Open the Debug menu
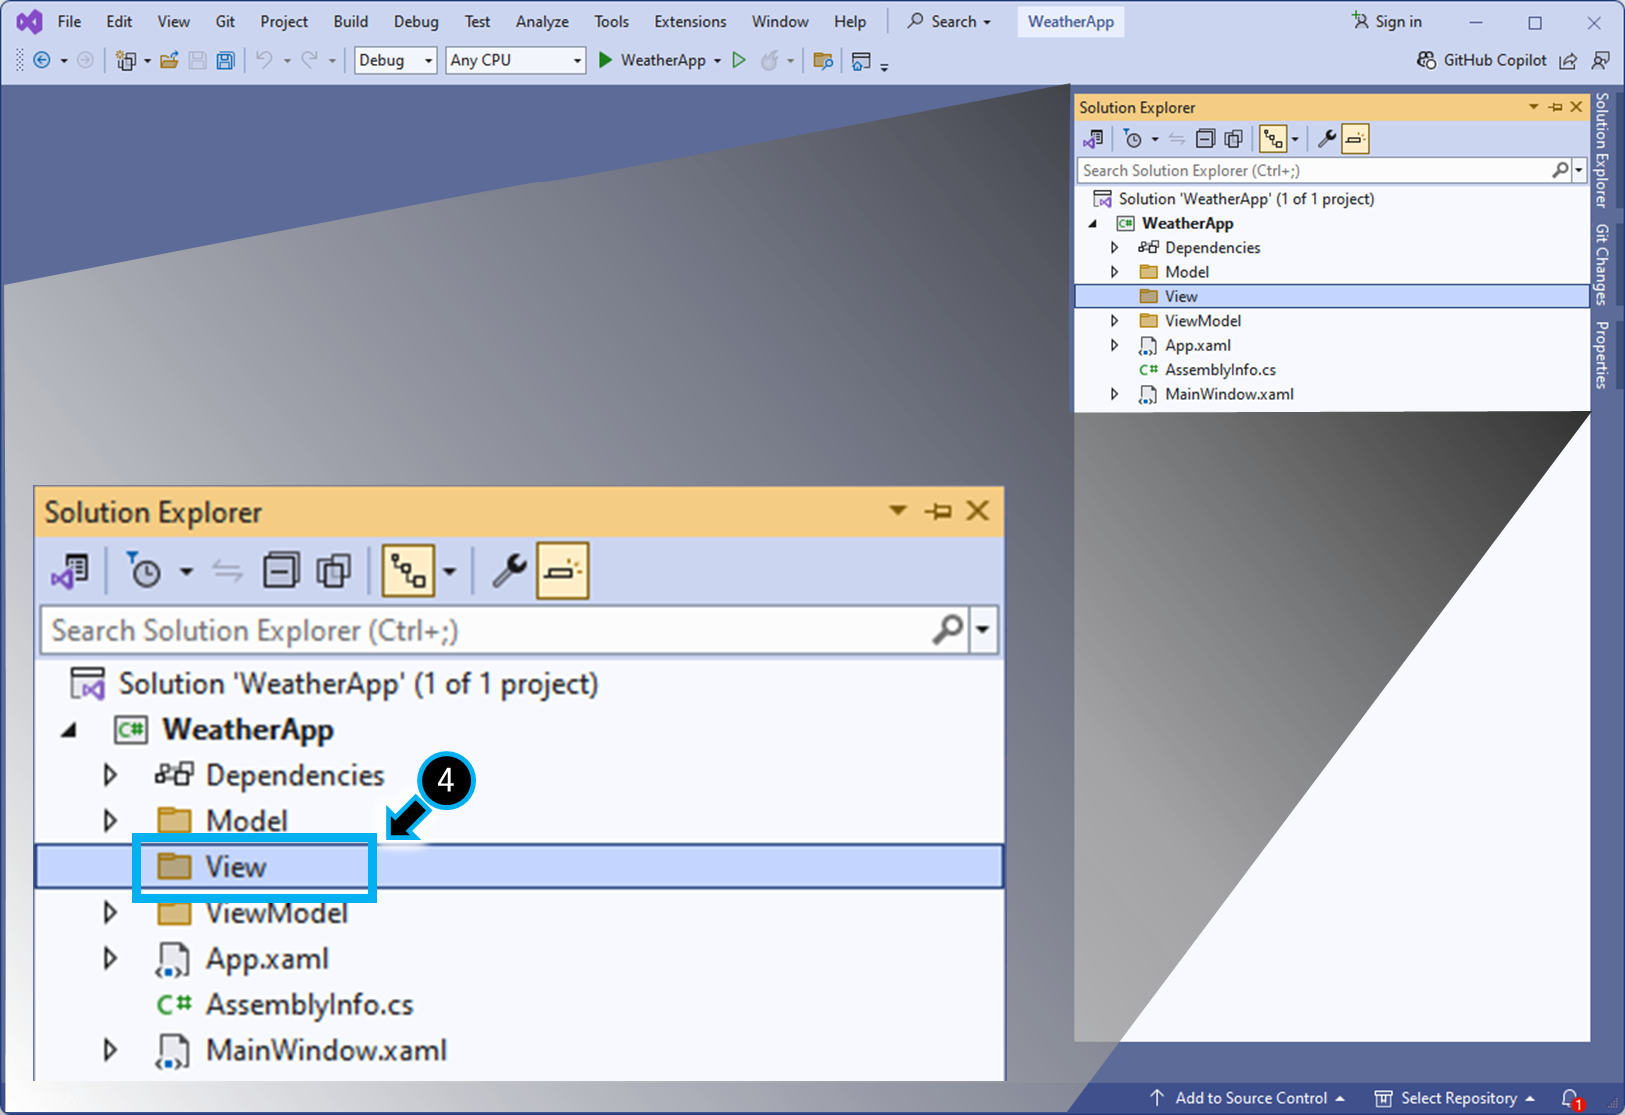This screenshot has width=1625, height=1115. point(416,21)
